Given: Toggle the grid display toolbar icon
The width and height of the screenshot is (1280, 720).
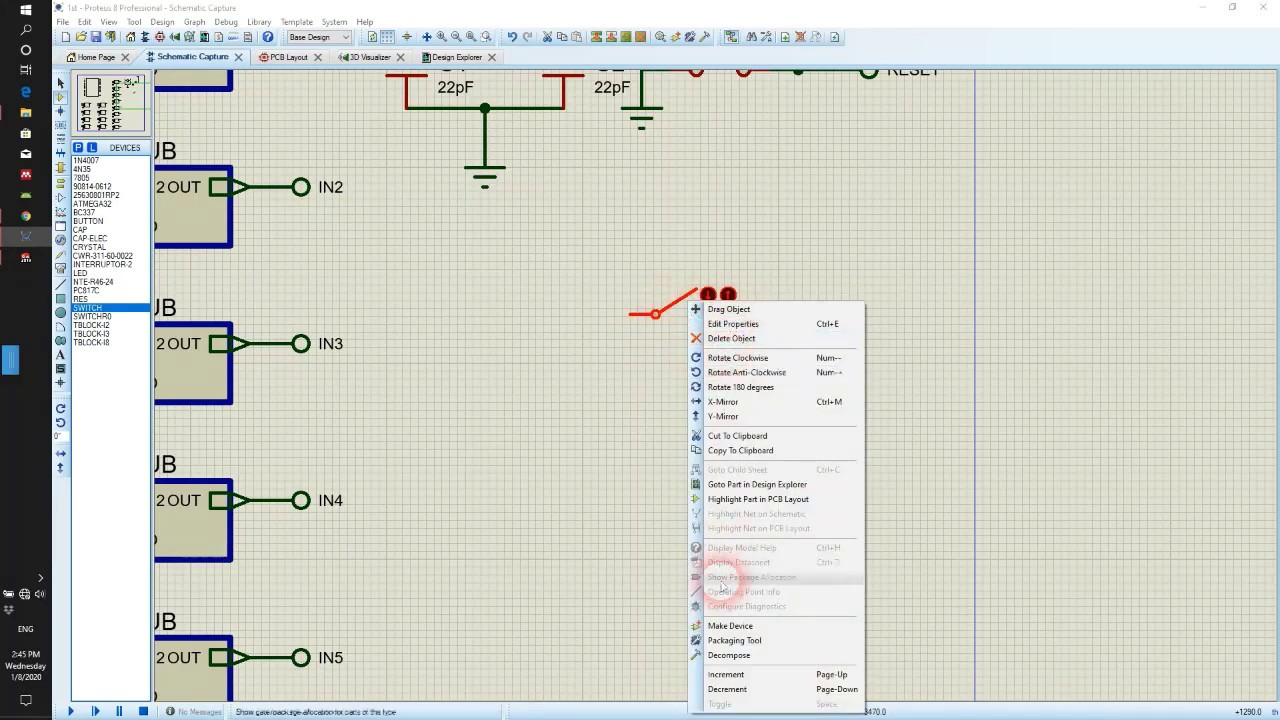Looking at the screenshot, I should point(387,37).
